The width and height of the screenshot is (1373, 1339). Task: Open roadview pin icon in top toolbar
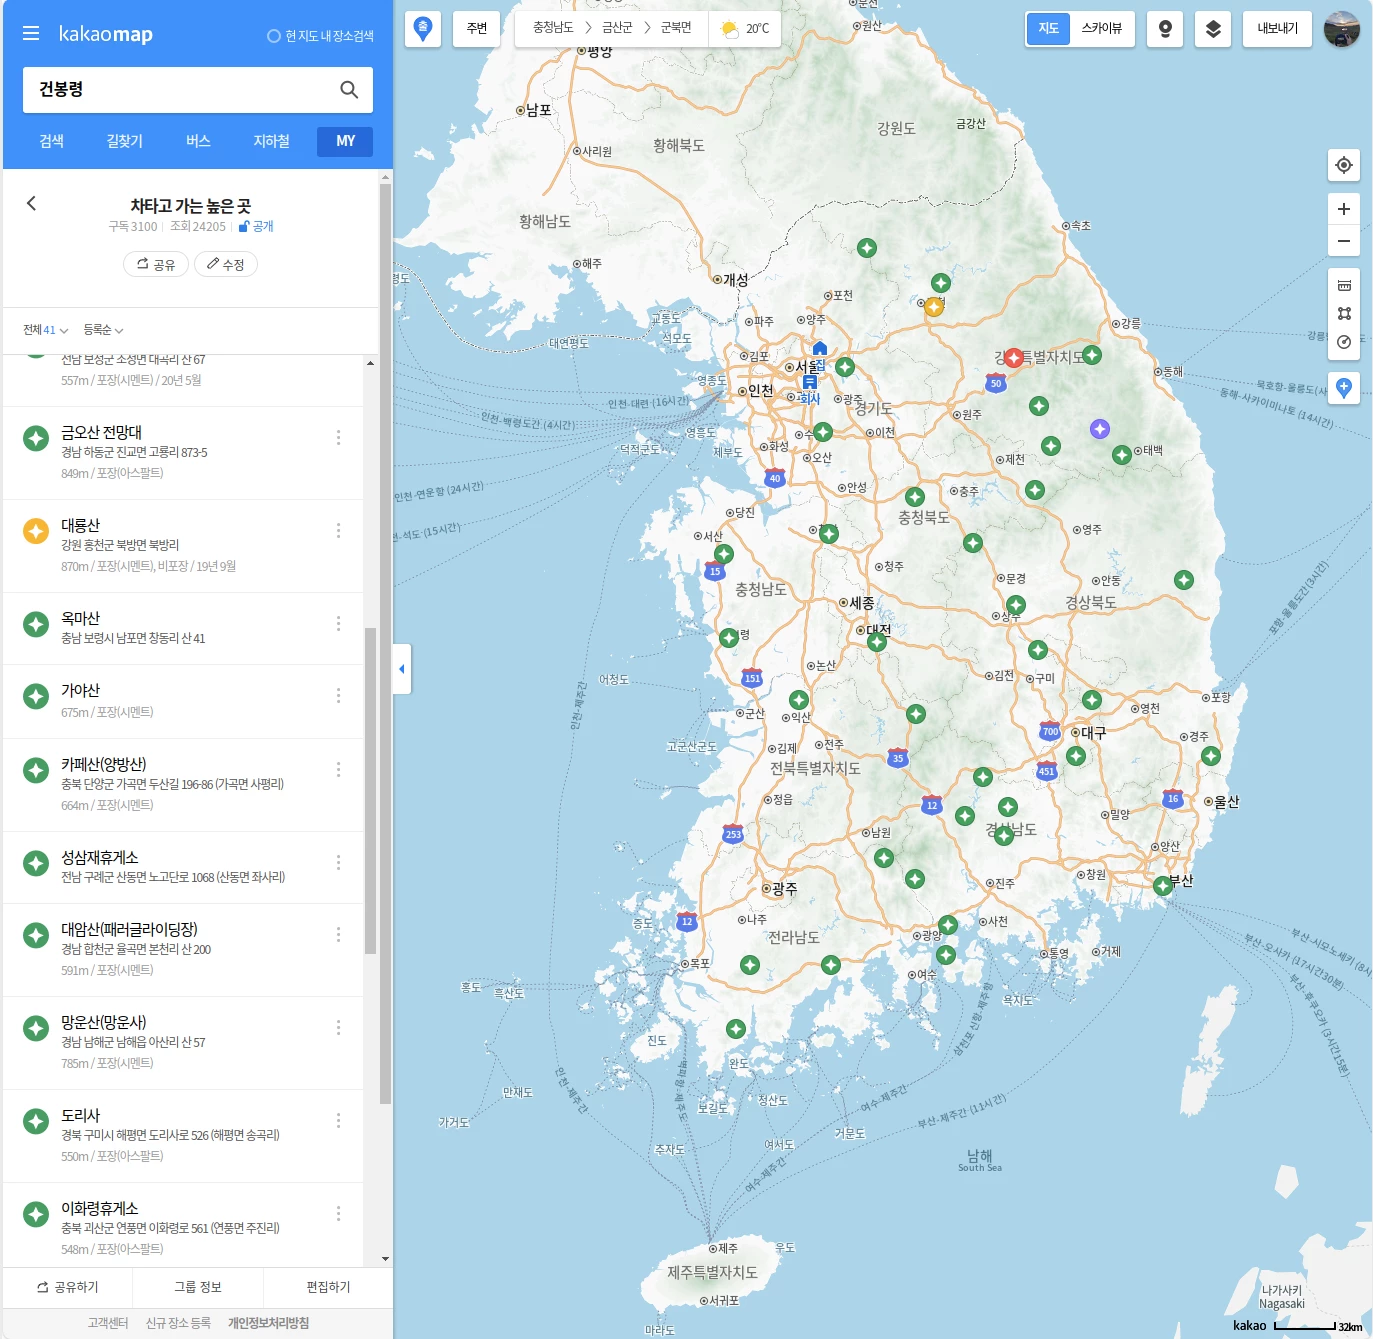(x=1165, y=29)
